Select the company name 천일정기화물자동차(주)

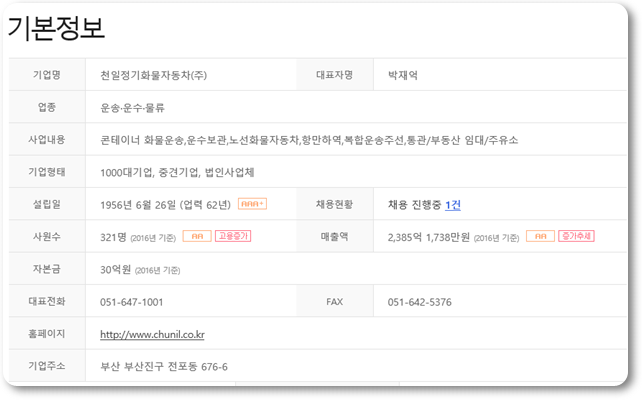coord(154,75)
